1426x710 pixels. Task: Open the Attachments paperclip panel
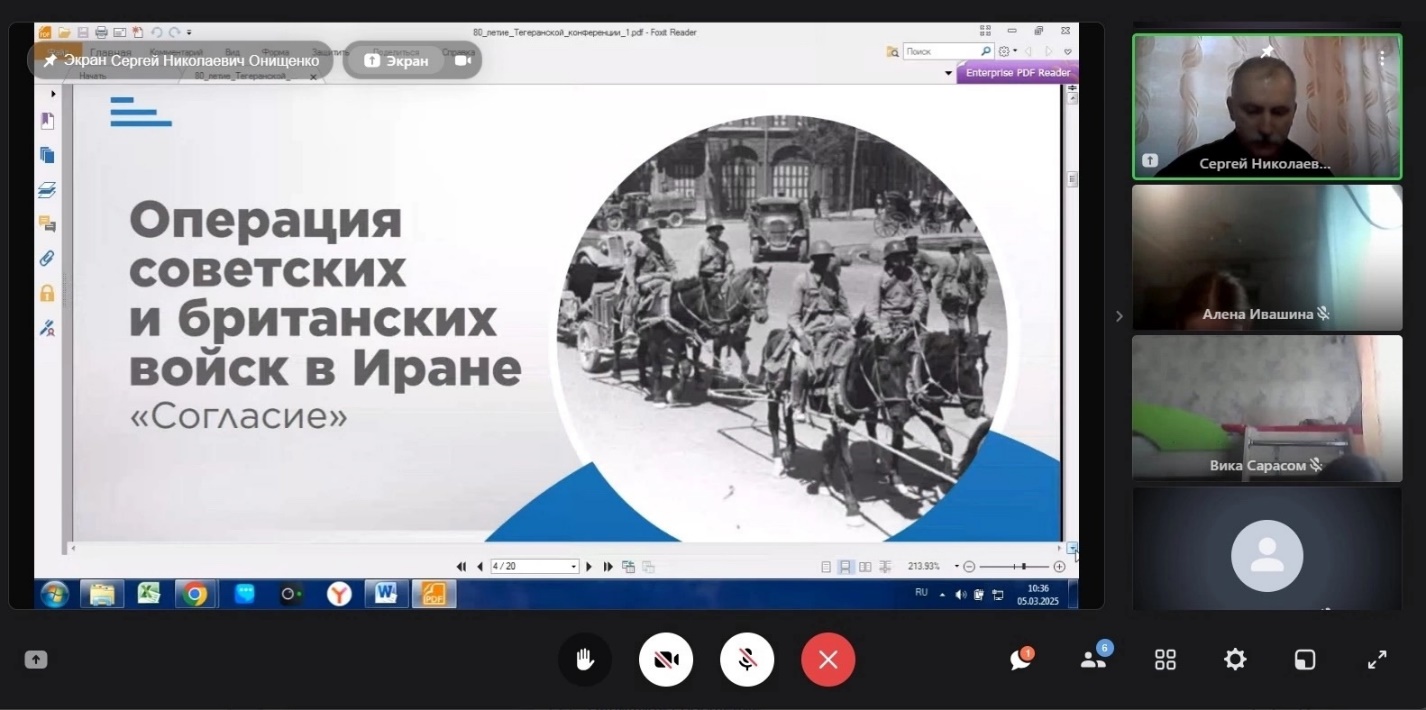tap(47, 258)
